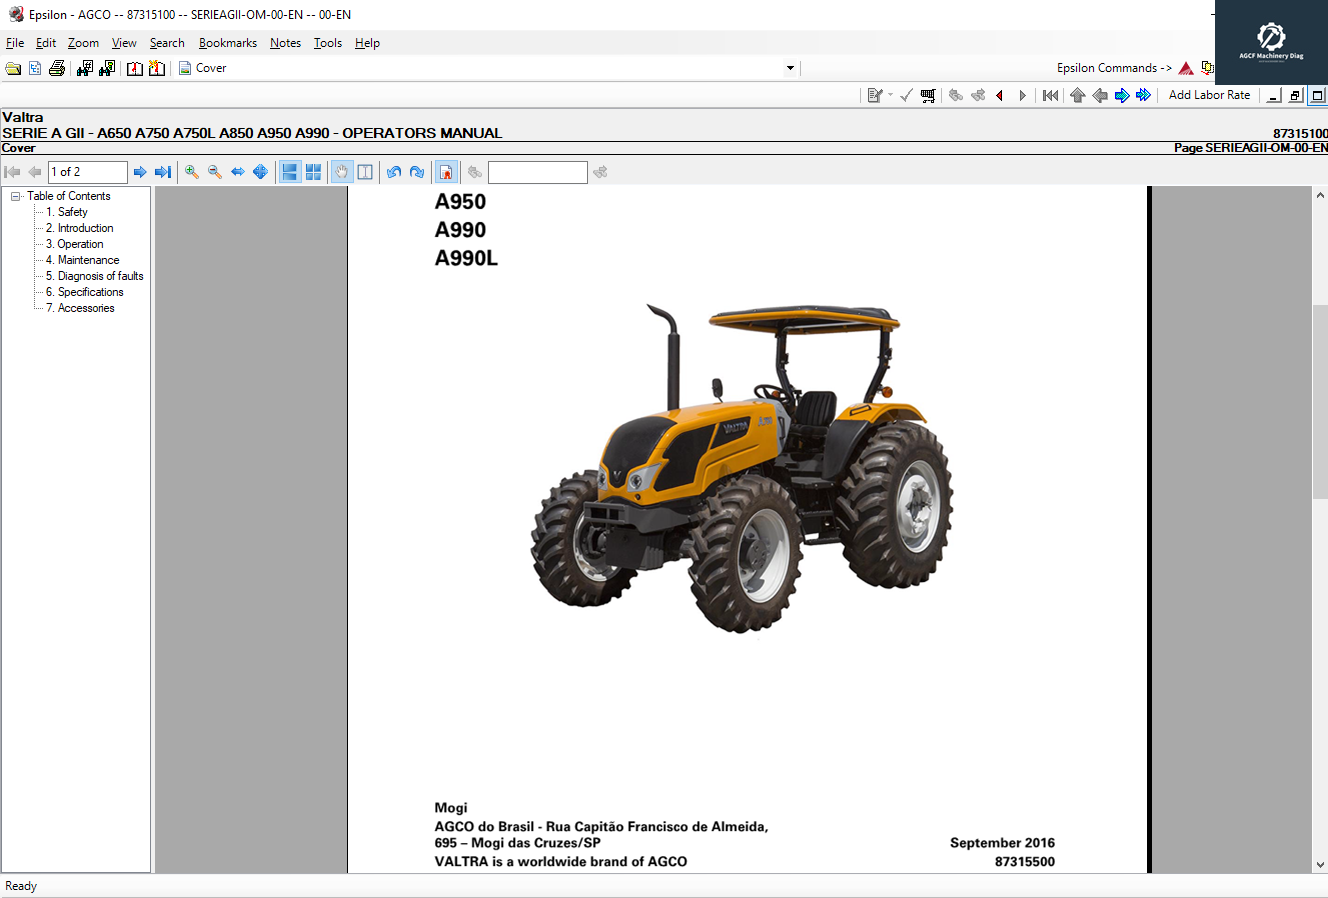This screenshot has width=1328, height=898.
Task: Click the shopping cart icon
Action: 928,94
